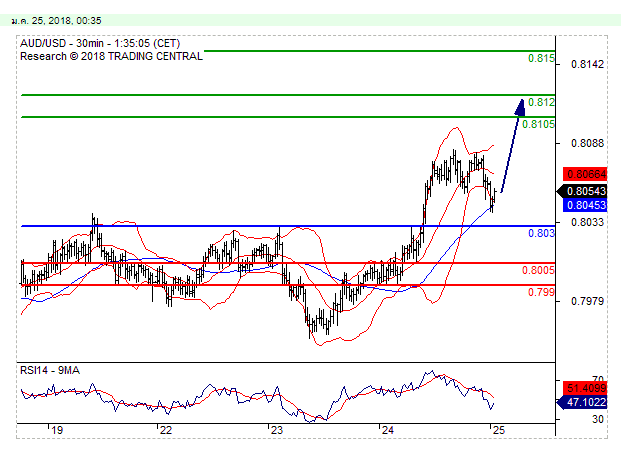Click the 0.7979 axis price label
Screen dimensions: 621x455
[x=587, y=301]
